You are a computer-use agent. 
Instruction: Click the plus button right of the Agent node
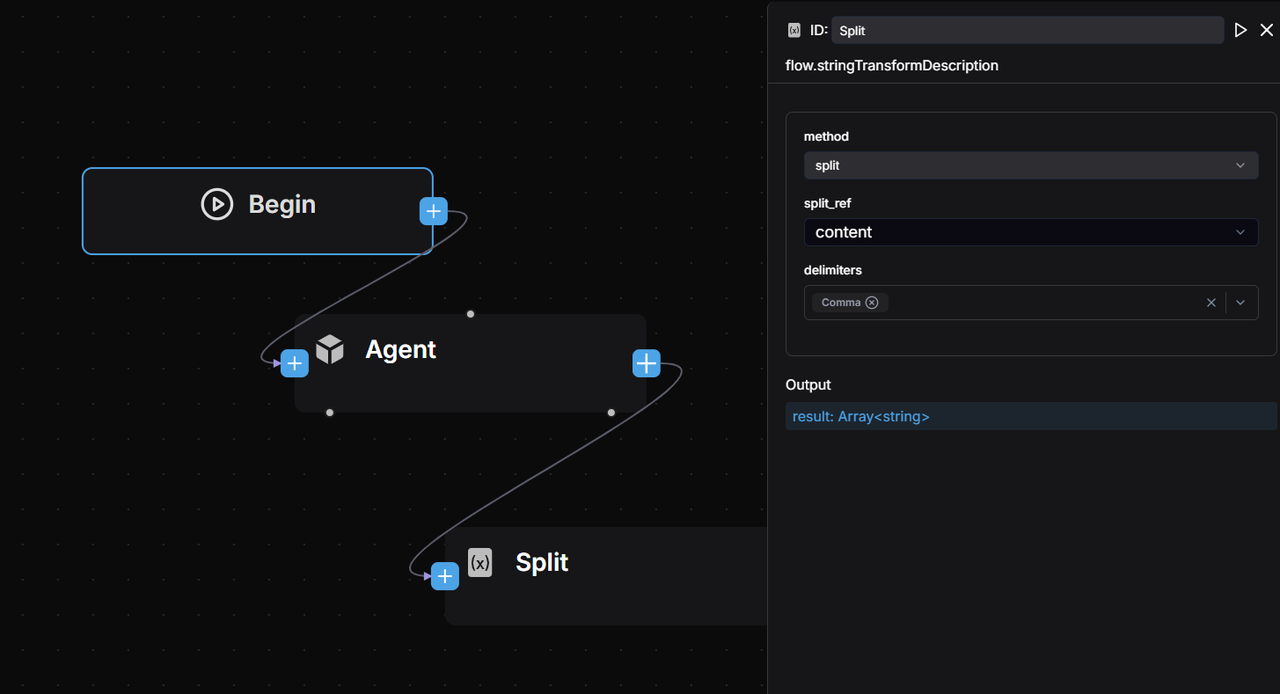click(x=646, y=363)
